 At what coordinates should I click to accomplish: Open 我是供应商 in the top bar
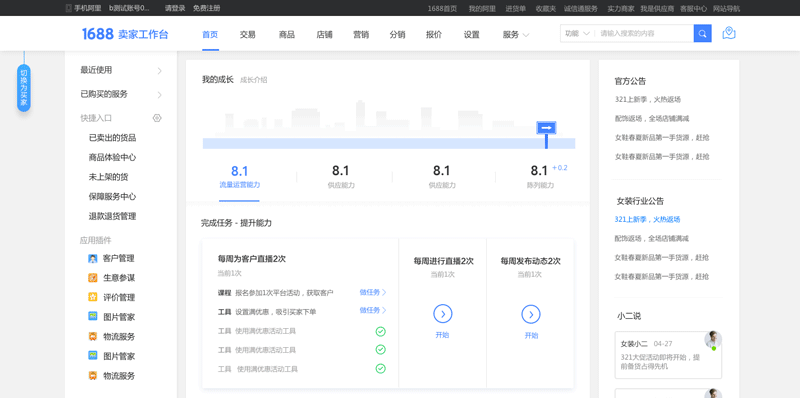(657, 9)
